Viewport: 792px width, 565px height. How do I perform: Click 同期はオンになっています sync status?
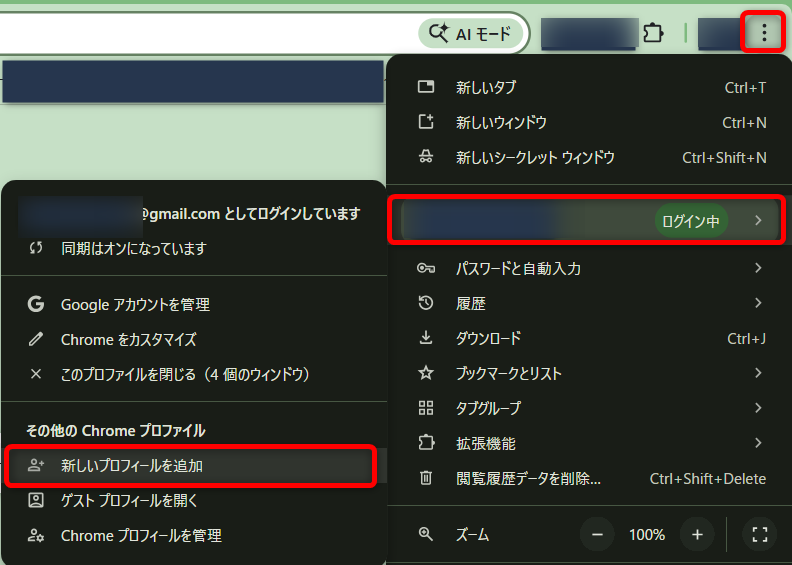point(133,248)
